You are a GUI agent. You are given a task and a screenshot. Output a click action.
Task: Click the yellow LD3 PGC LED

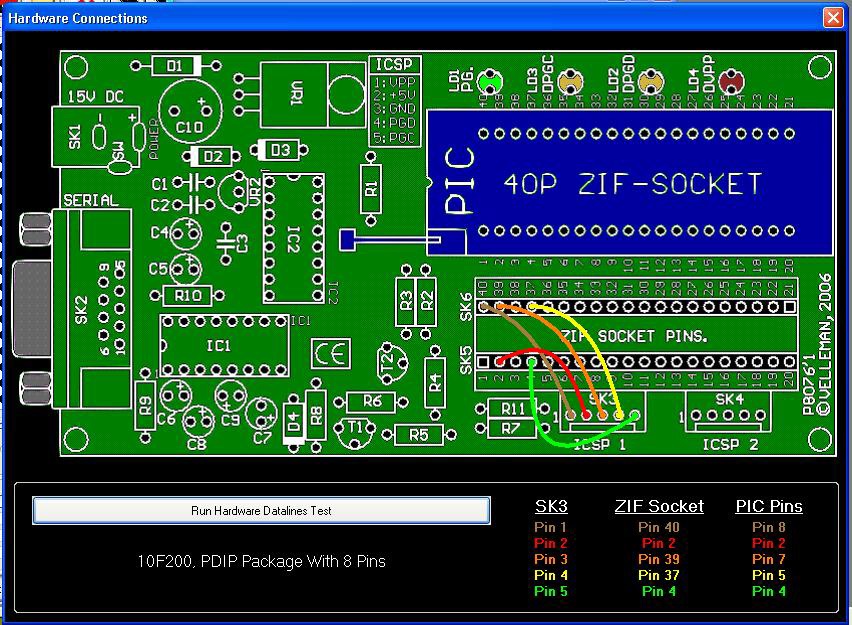coord(569,81)
